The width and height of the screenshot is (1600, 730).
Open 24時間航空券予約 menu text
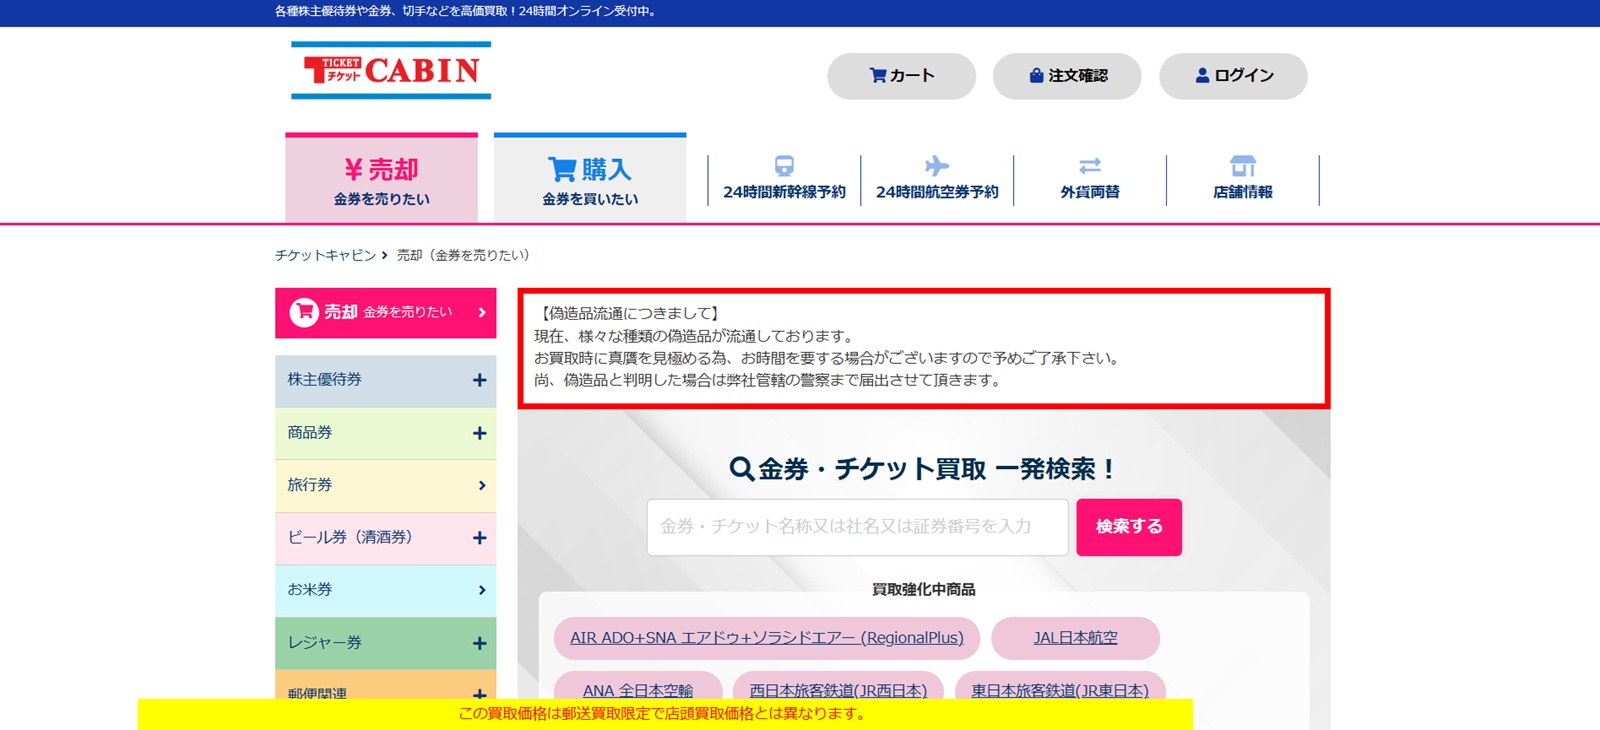[x=937, y=192]
